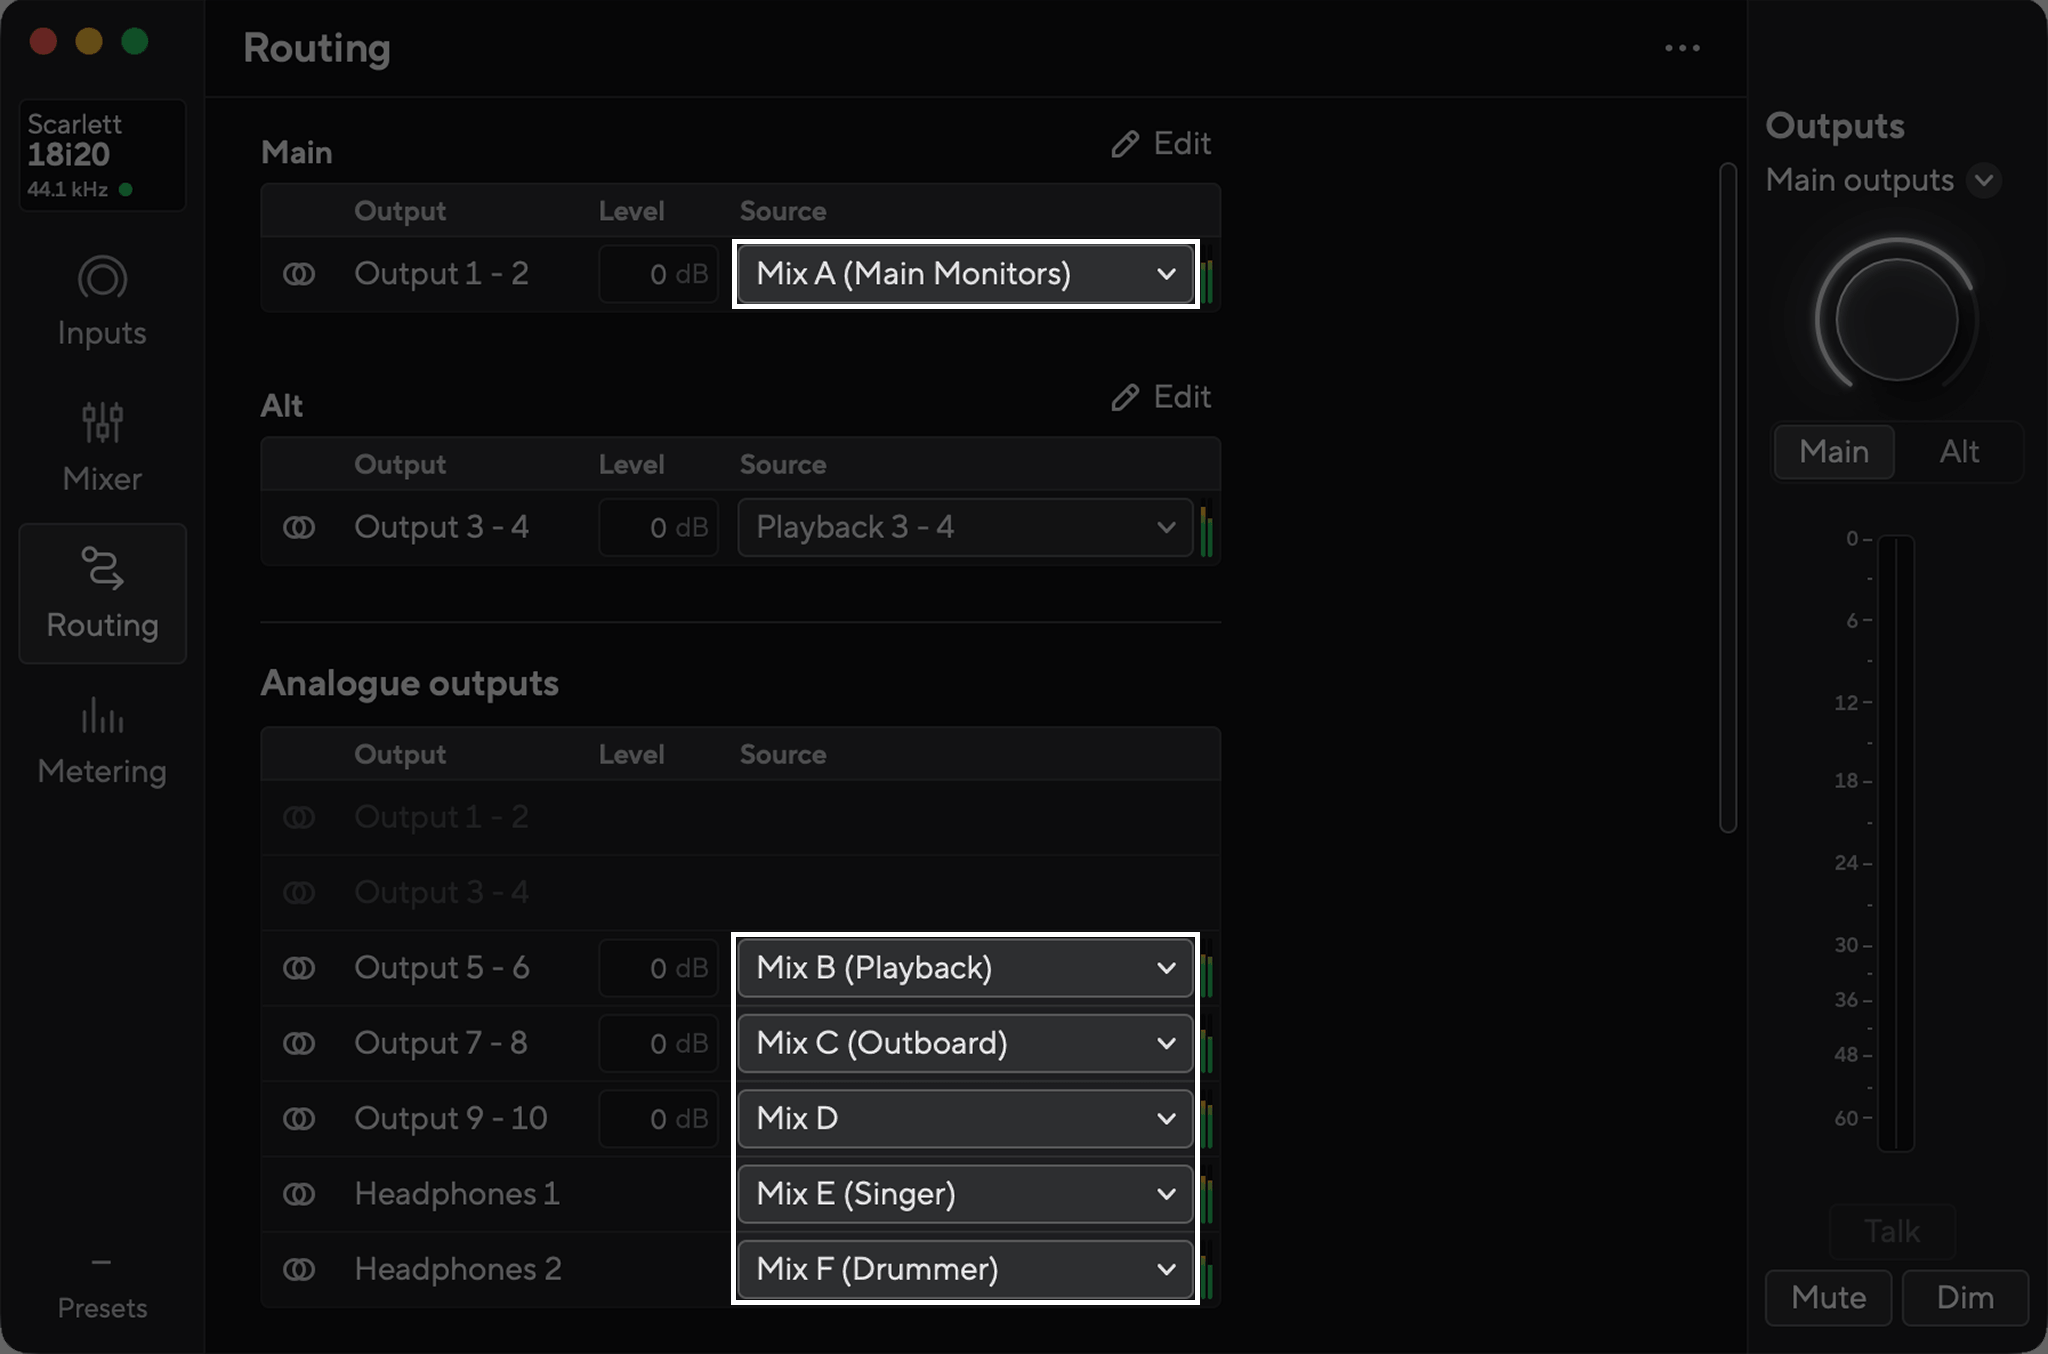2048x1354 pixels.
Task: Click the Talk button
Action: pyautogui.click(x=1892, y=1231)
